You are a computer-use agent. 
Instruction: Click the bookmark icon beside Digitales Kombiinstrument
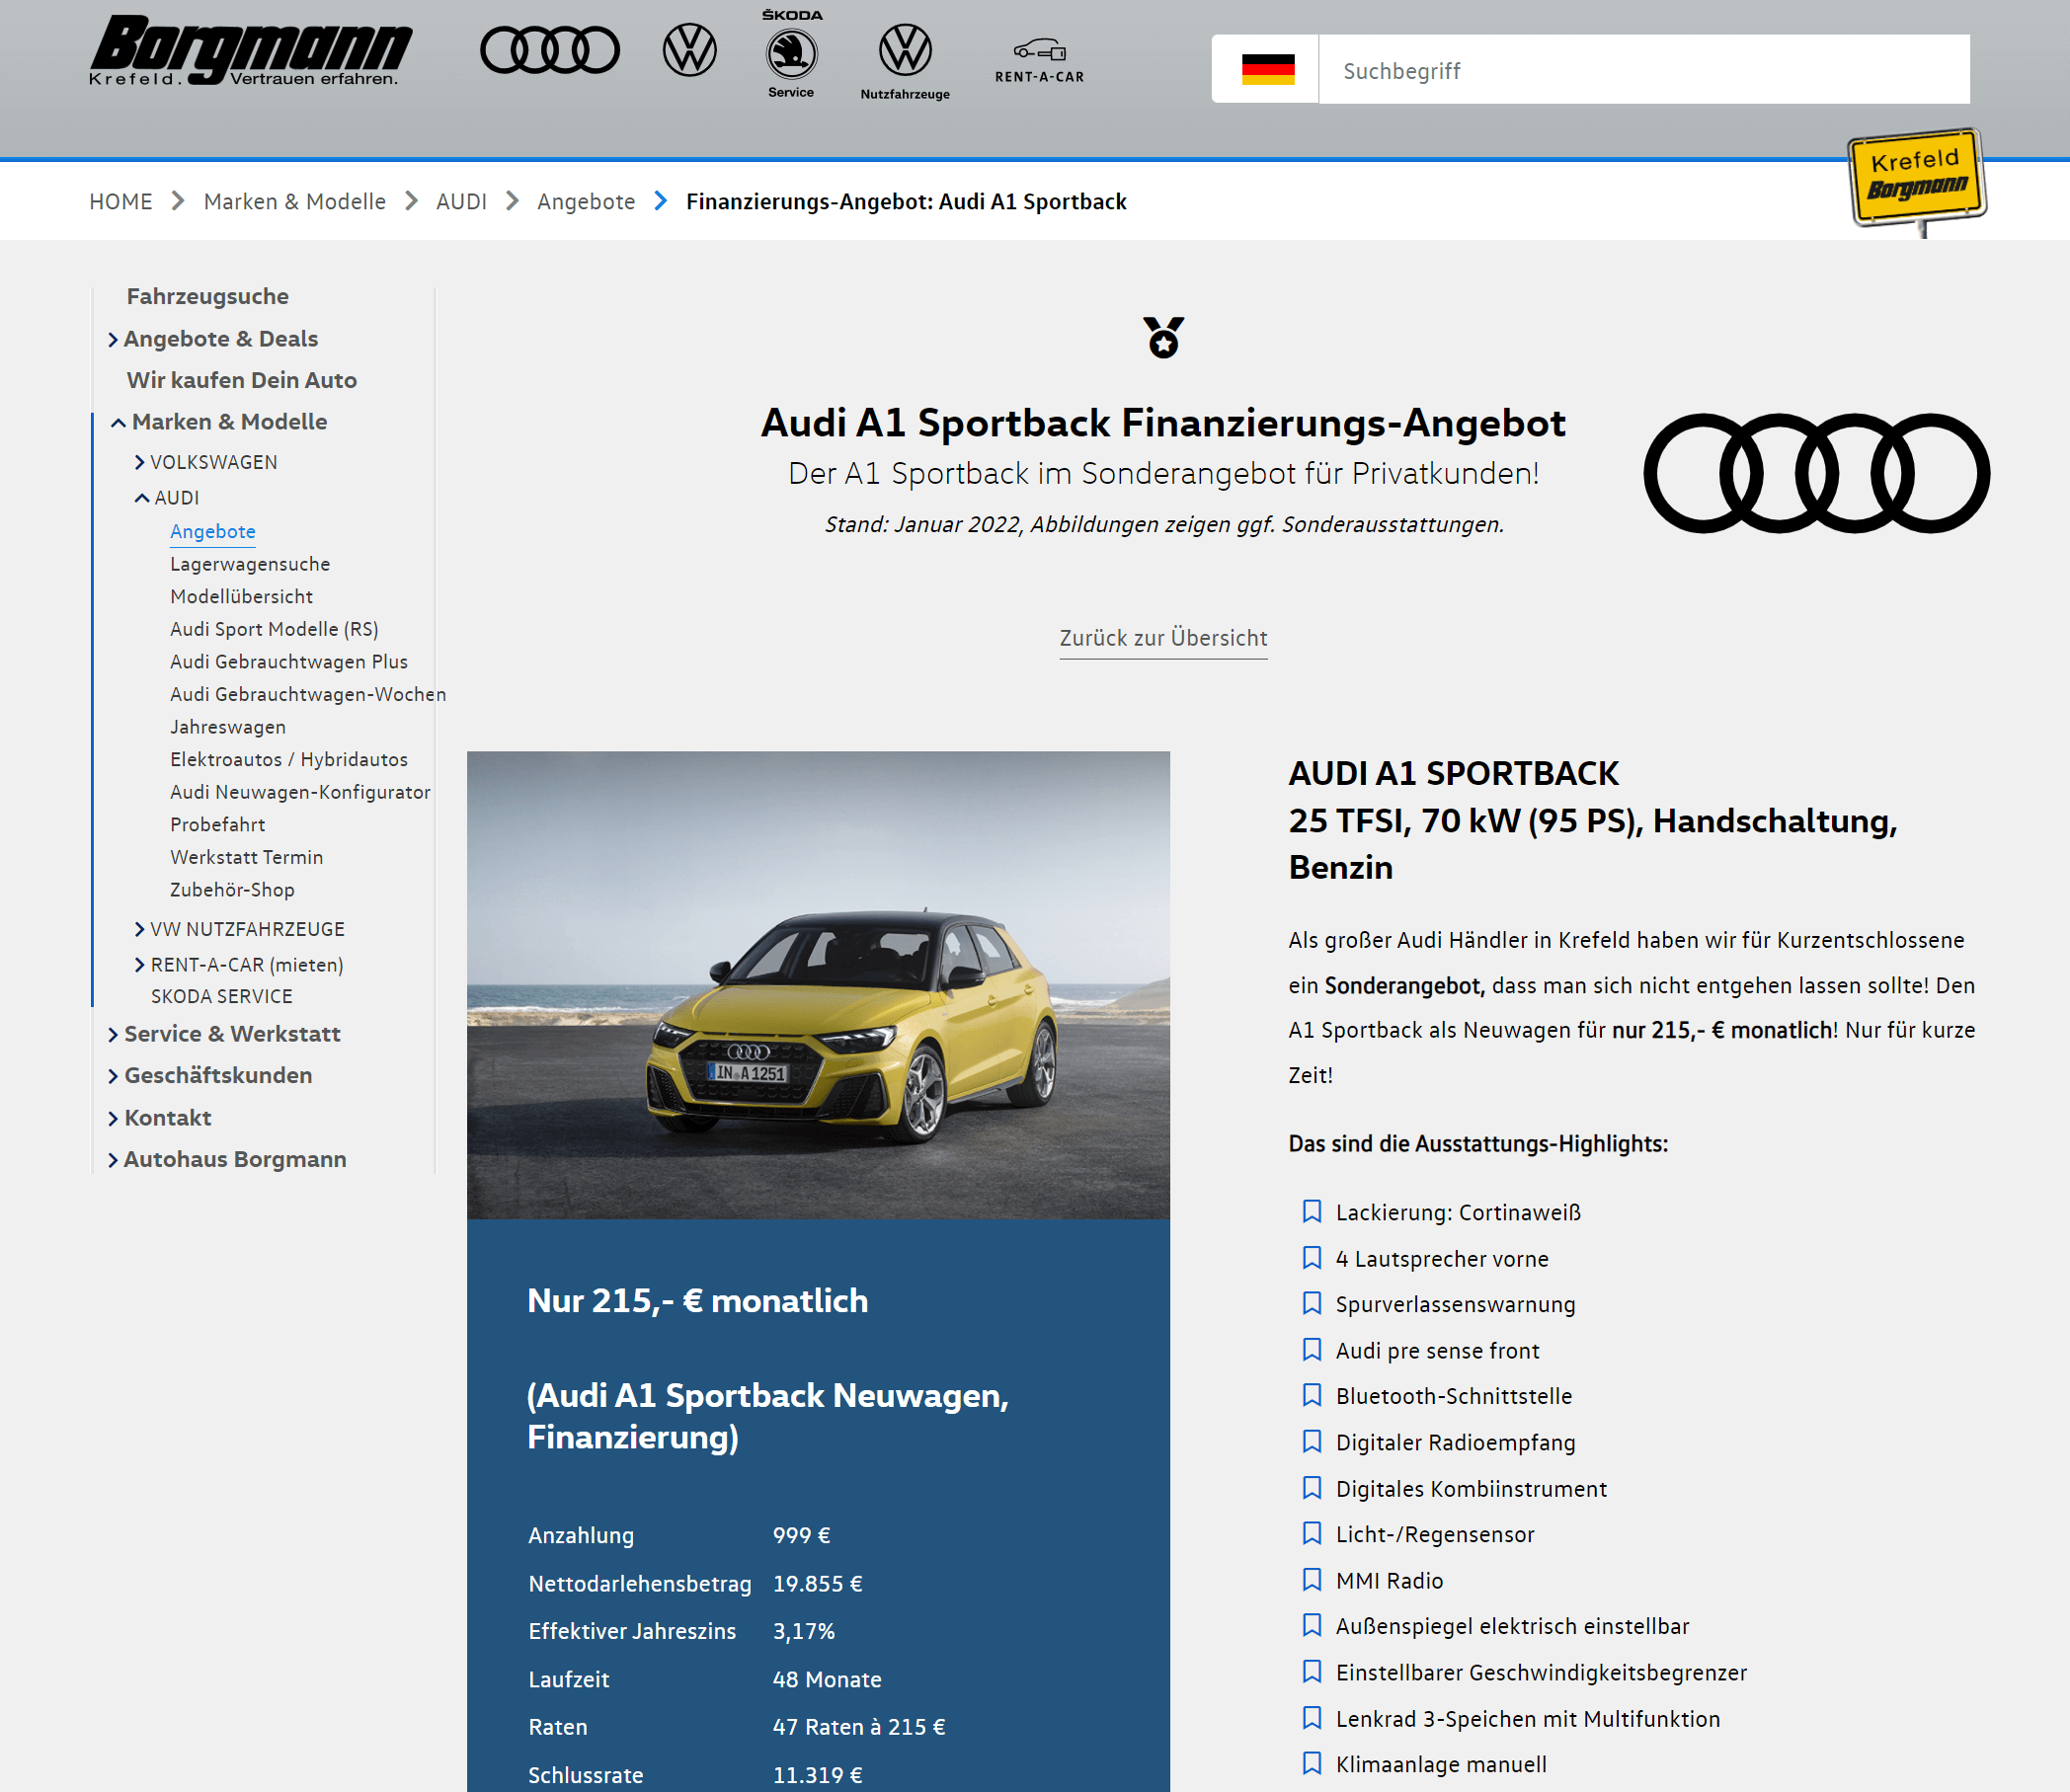1312,1488
